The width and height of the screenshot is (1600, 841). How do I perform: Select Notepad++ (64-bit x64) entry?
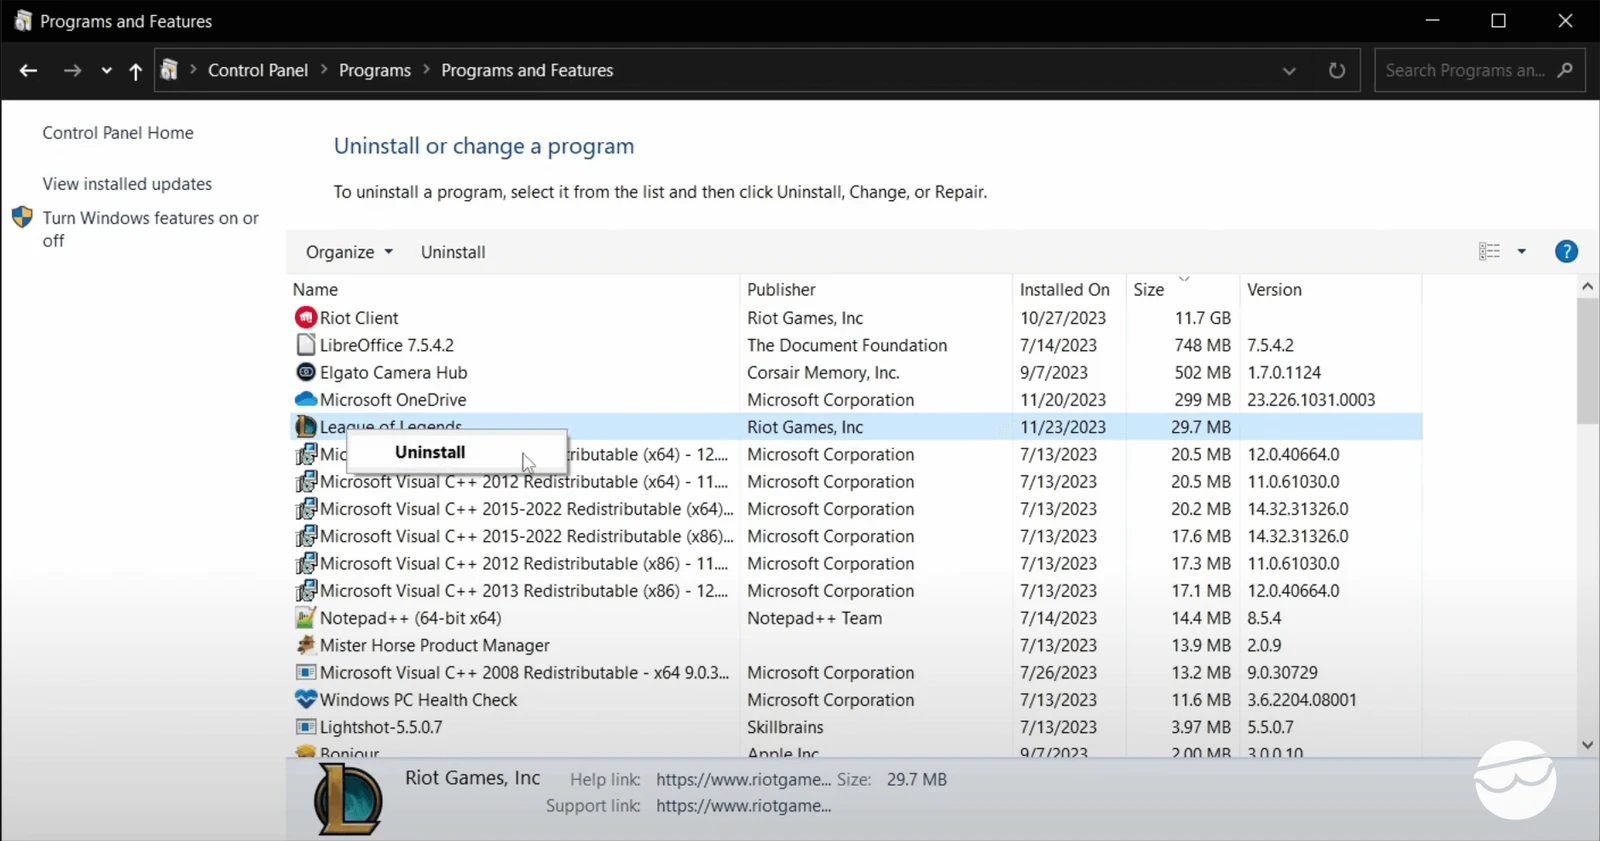pyautogui.click(x=411, y=618)
